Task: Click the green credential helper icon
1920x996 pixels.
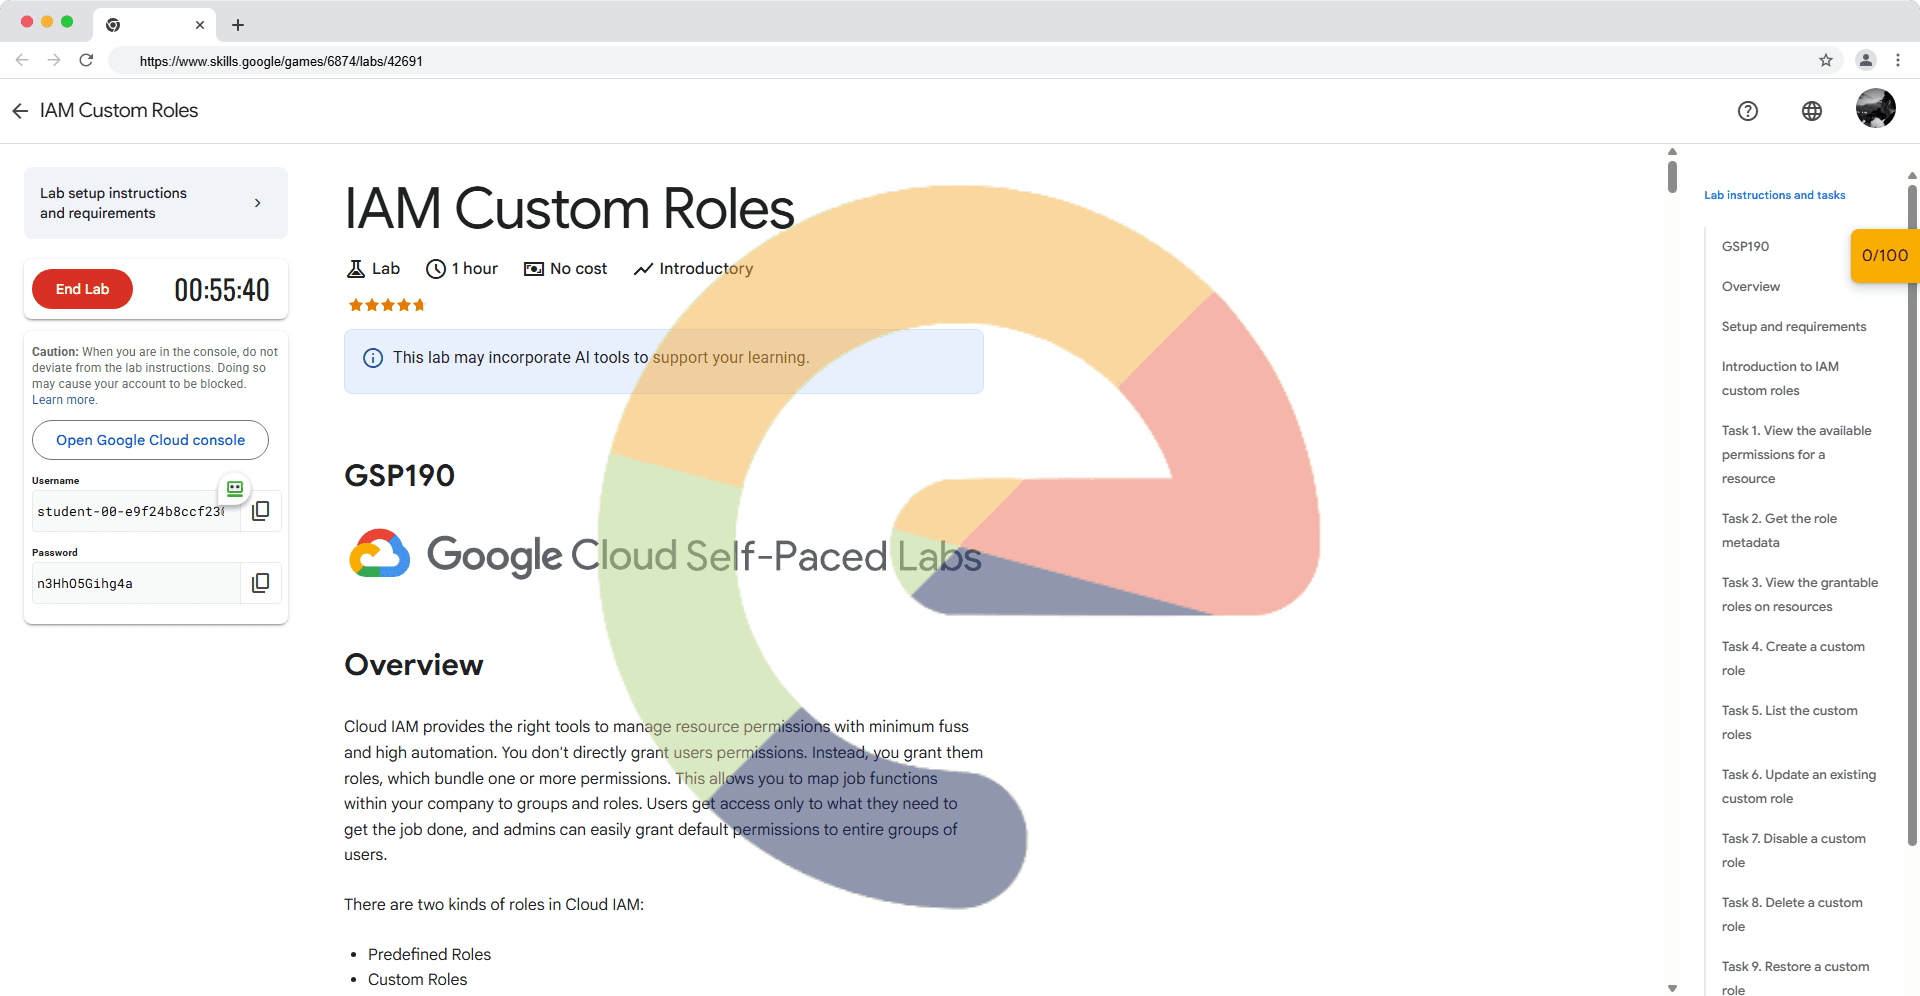Action: click(235, 489)
